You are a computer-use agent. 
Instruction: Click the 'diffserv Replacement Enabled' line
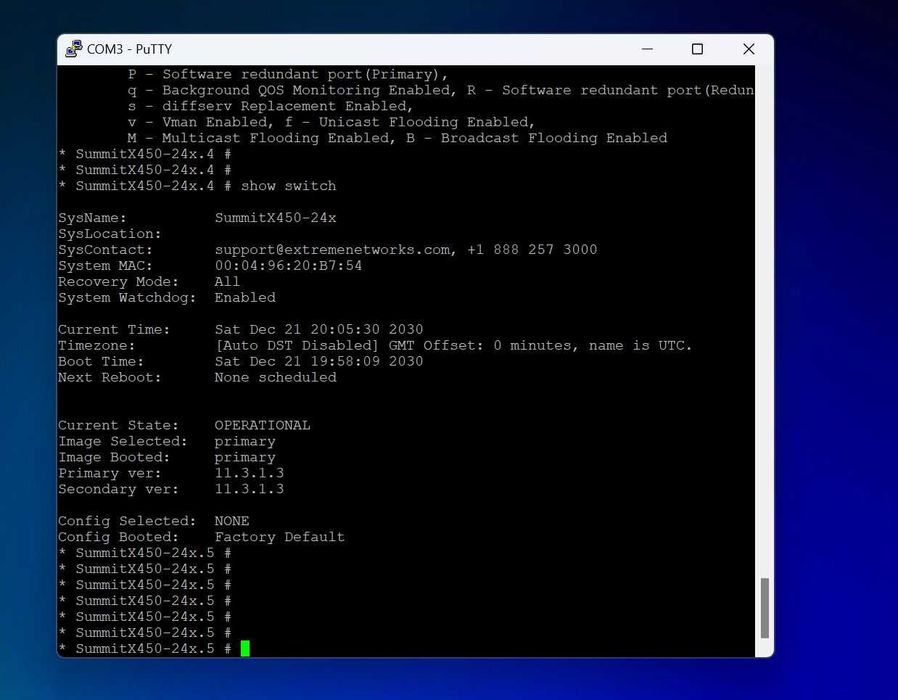point(287,107)
